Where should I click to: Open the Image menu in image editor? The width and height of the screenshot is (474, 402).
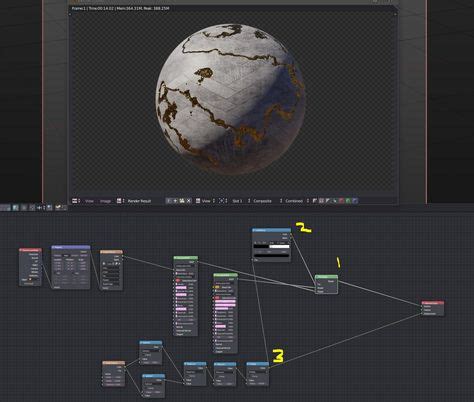(x=105, y=201)
